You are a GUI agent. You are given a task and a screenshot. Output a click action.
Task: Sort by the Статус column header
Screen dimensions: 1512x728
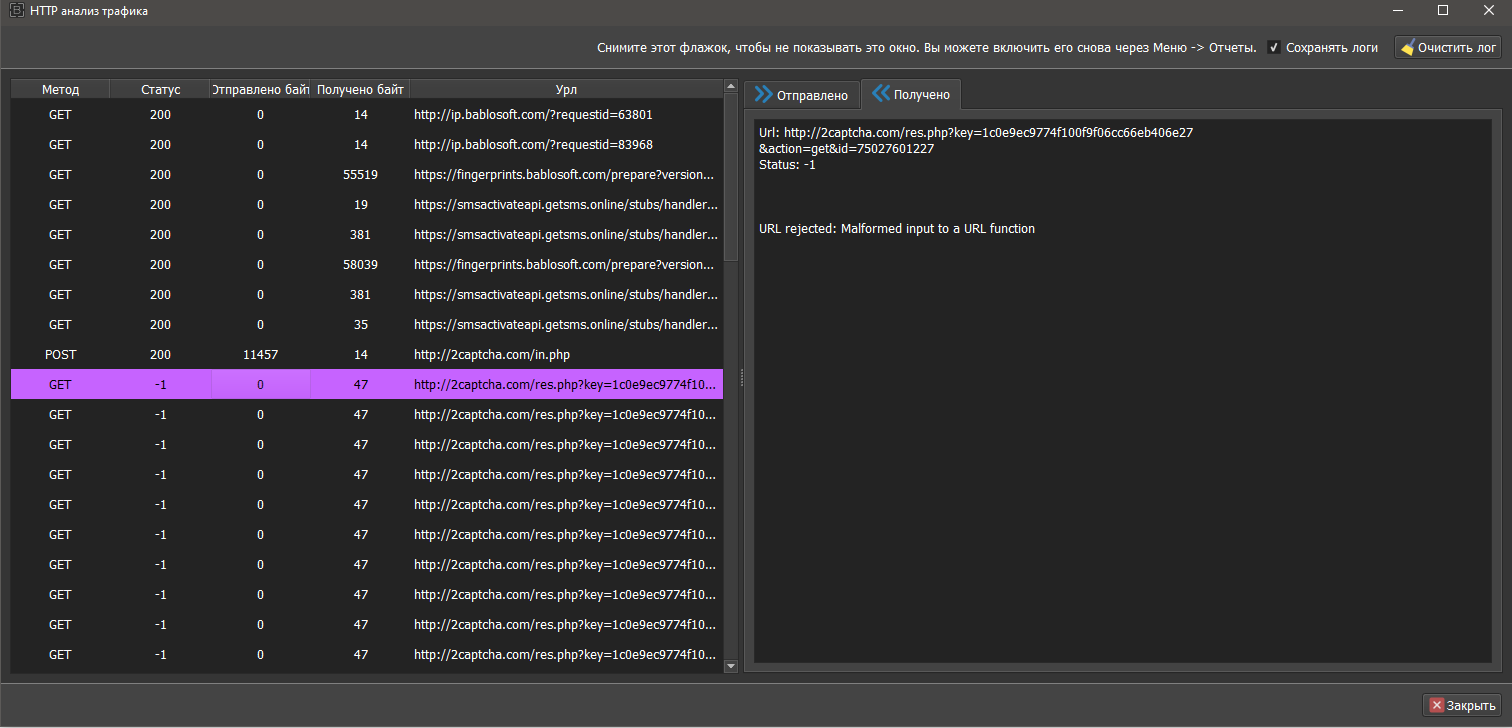coord(160,89)
